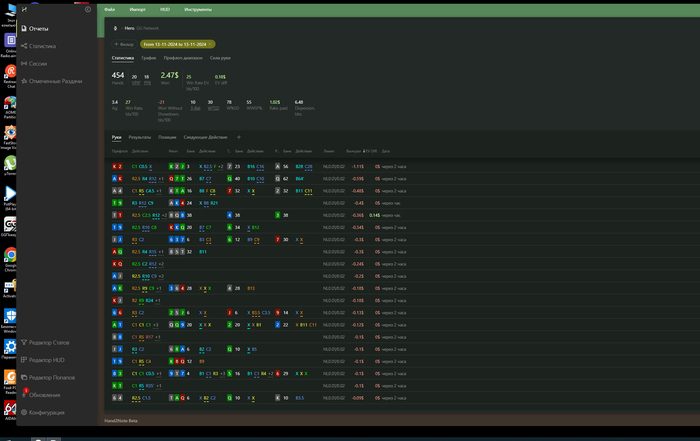Sort by the Лимит column header
Viewport: 700px width, 441px height.
[x=329, y=151]
